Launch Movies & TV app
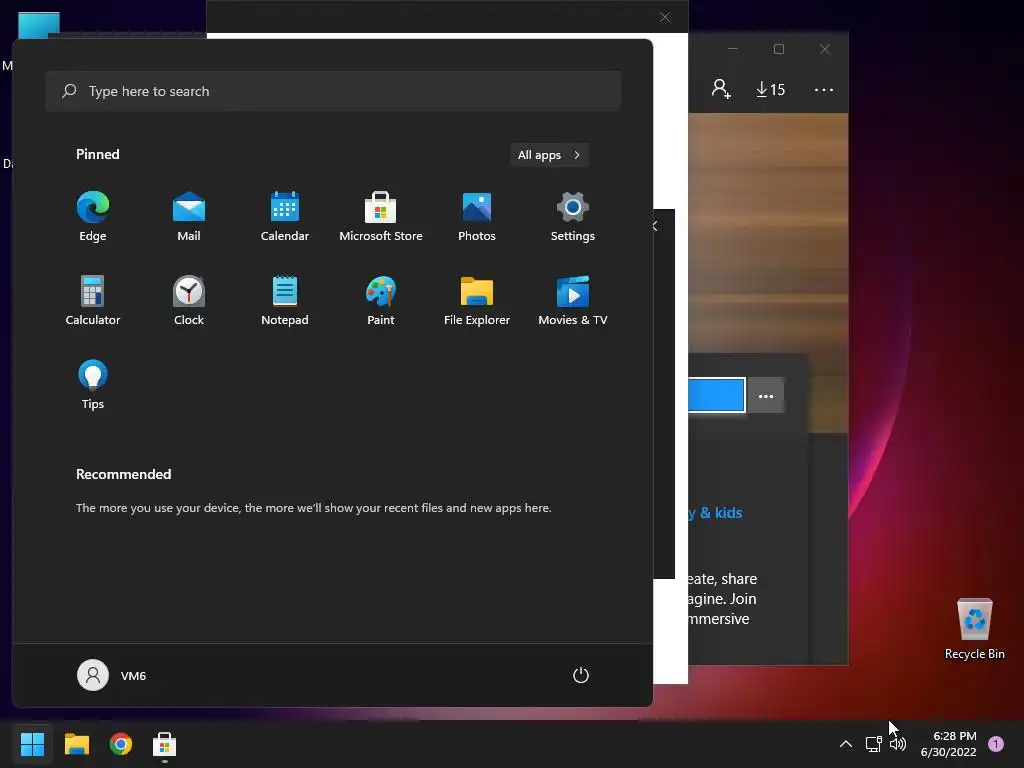 [573, 301]
